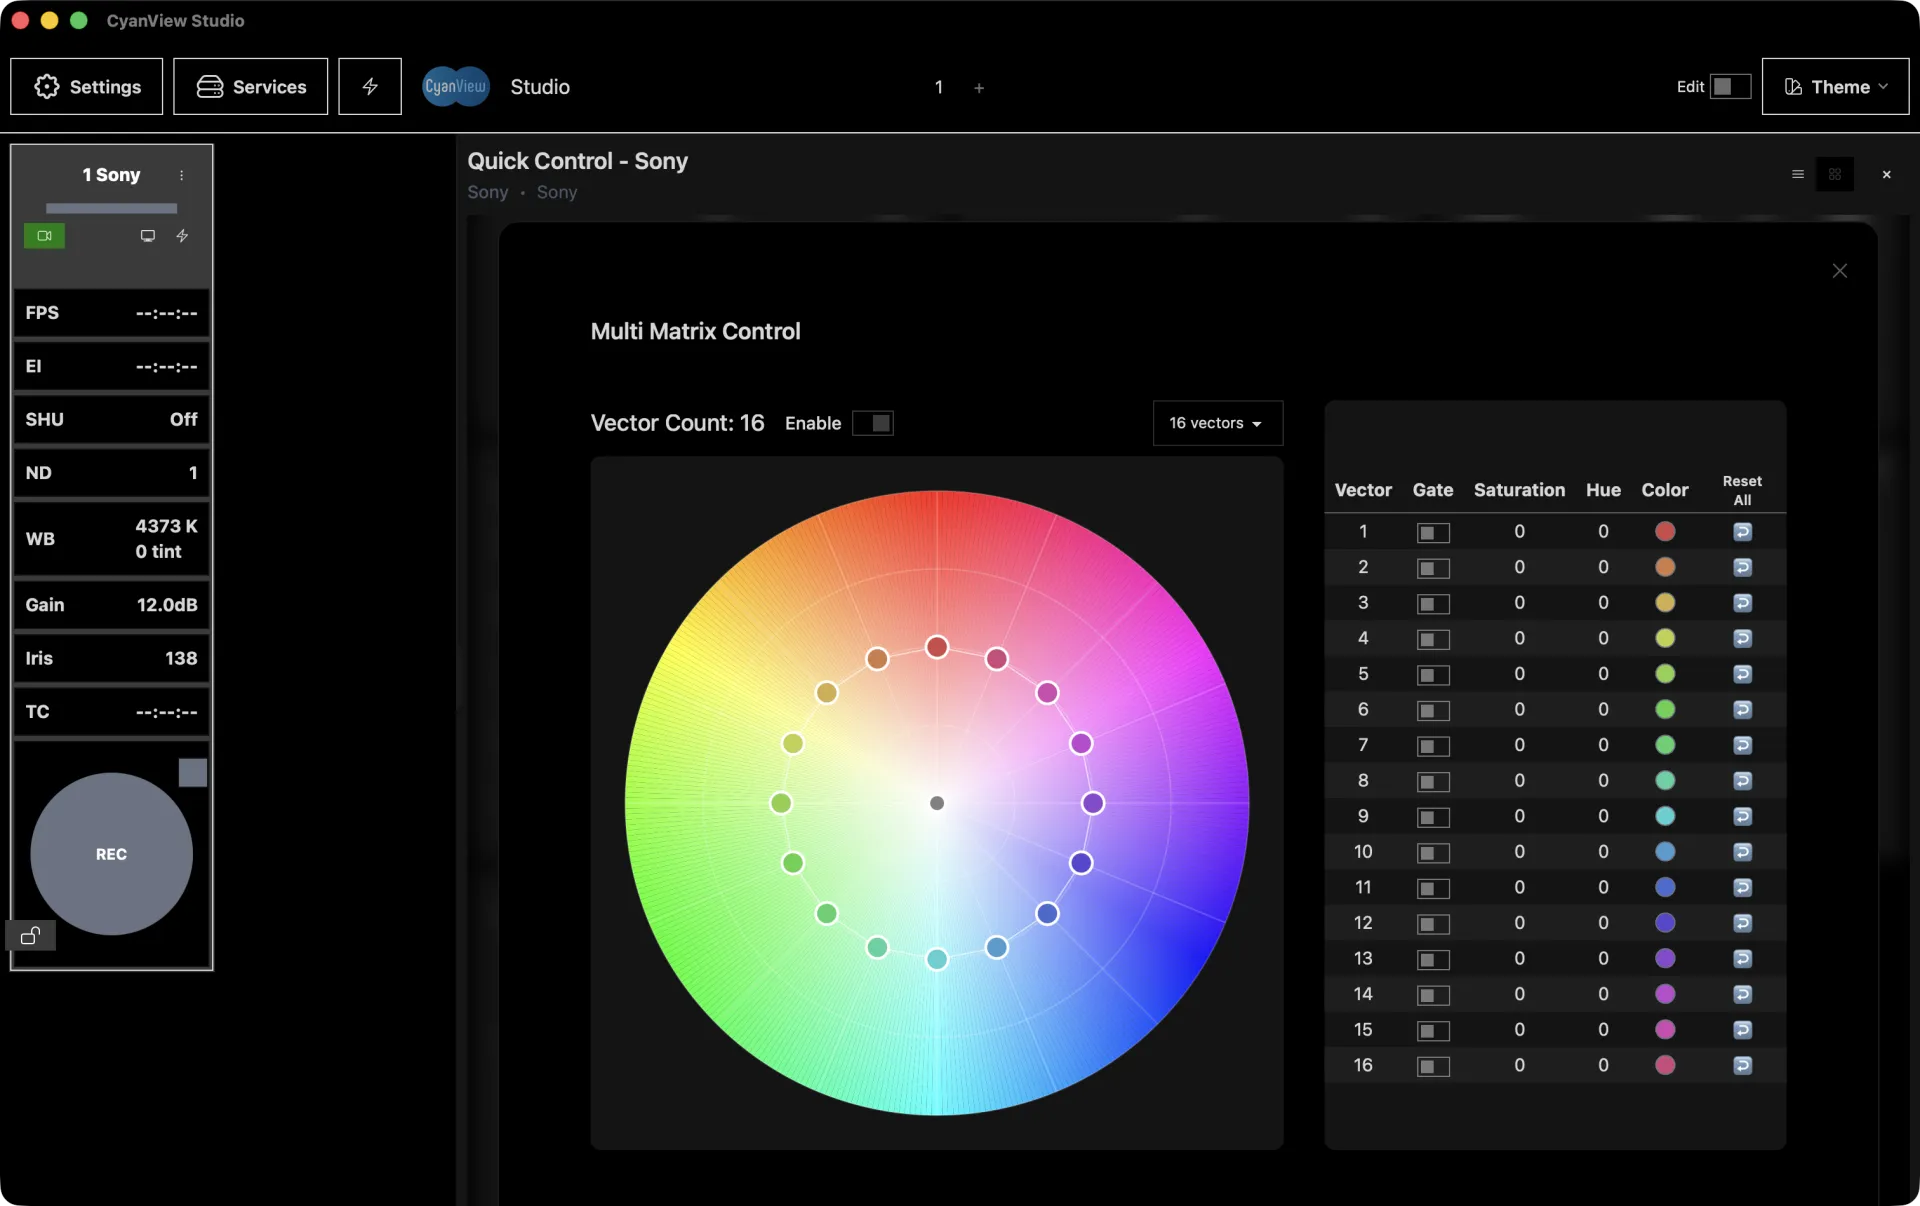This screenshot has height=1206, width=1920.
Task: Reset vector 11 values
Action: pyautogui.click(x=1743, y=888)
